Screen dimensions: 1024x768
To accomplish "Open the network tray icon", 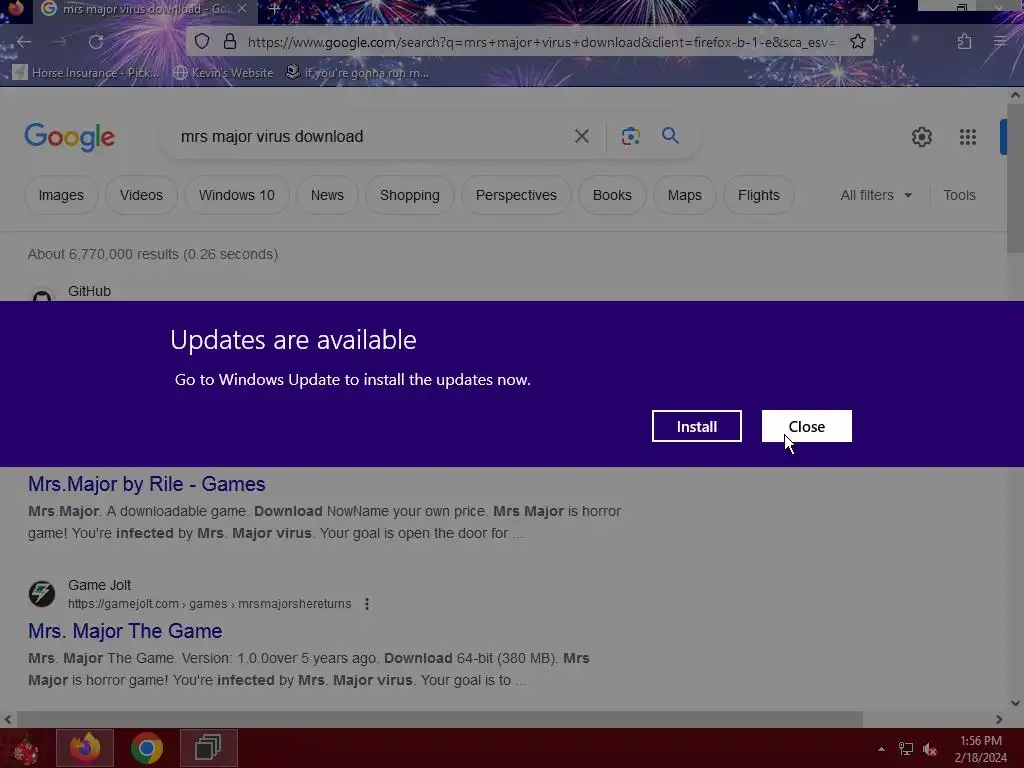I will pos(905,749).
